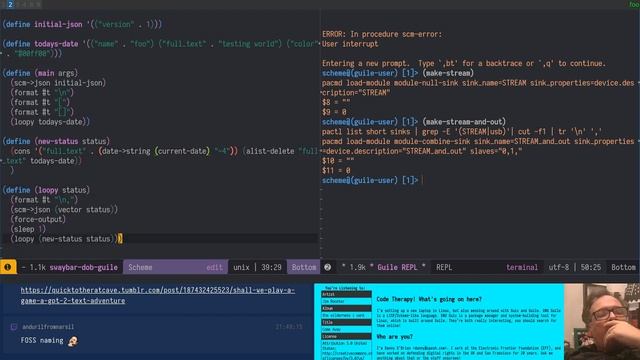Click the define (loopy status) line

[46, 190]
